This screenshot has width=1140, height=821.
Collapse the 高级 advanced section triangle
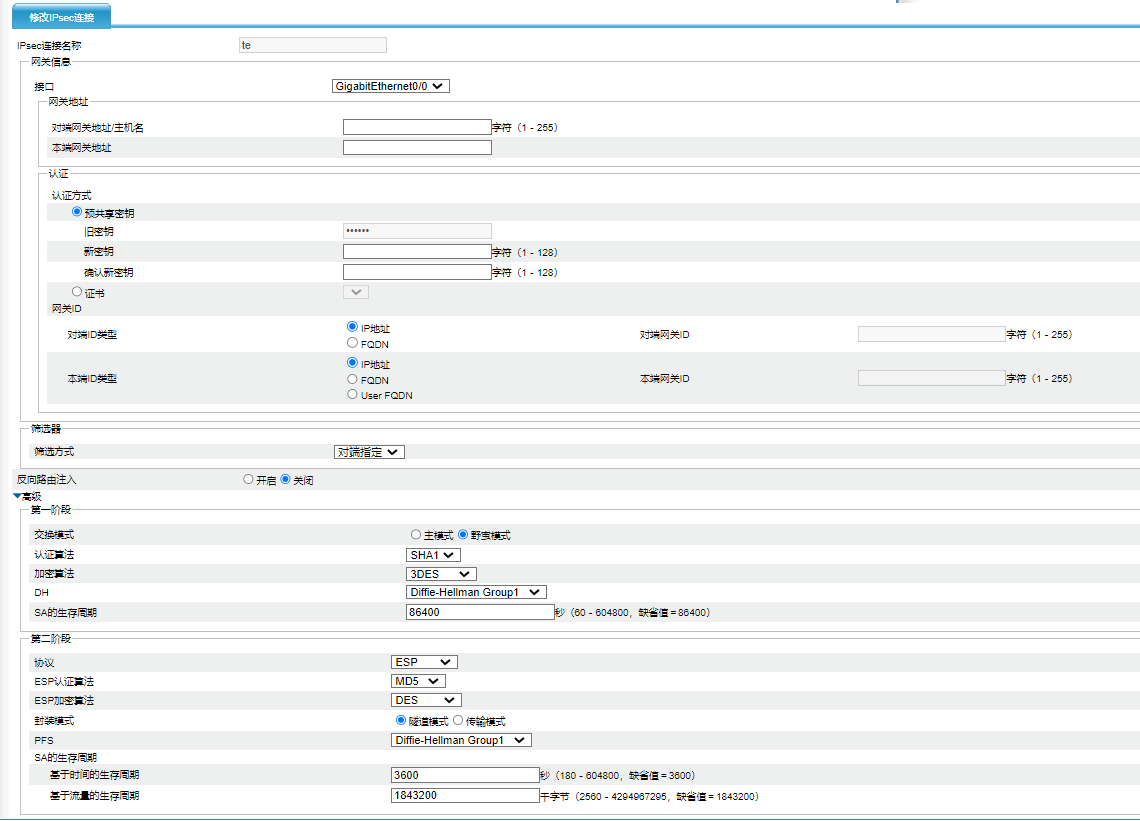(x=17, y=496)
